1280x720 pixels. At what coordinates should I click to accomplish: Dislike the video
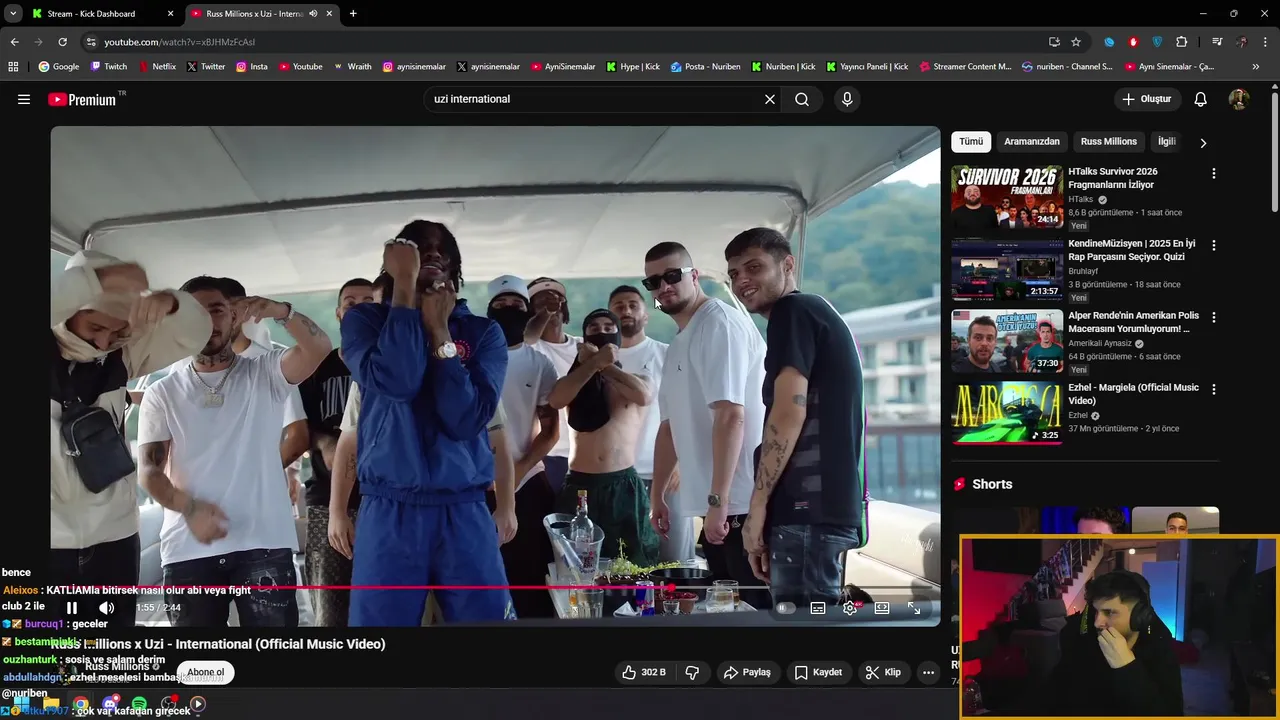pos(692,672)
